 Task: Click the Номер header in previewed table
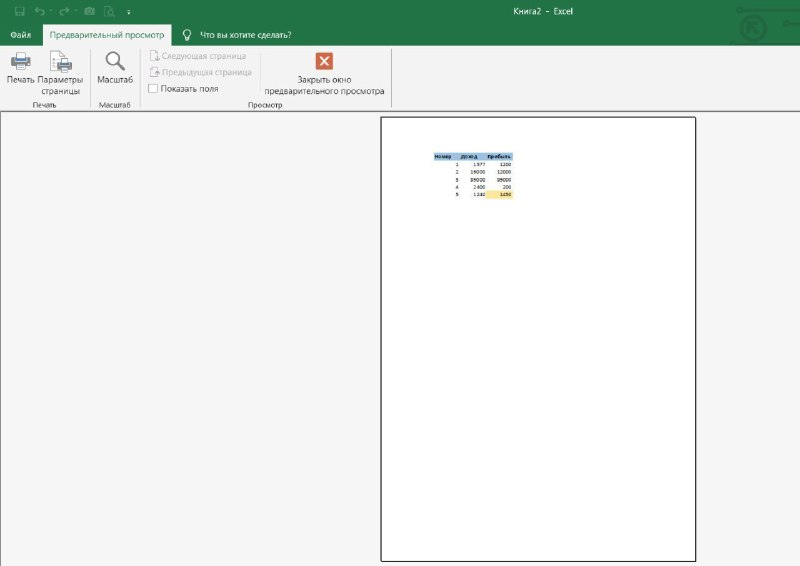click(x=442, y=157)
